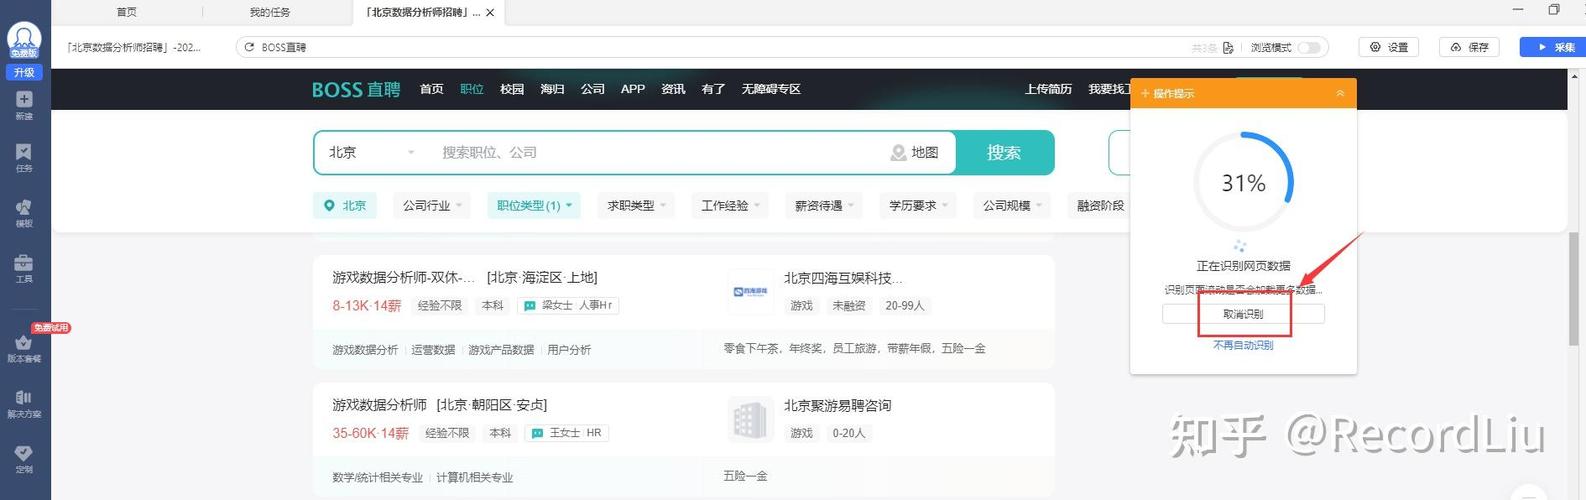This screenshot has height=500, width=1586.
Task: Switch to the 首页 application tab
Action: [x=126, y=12]
